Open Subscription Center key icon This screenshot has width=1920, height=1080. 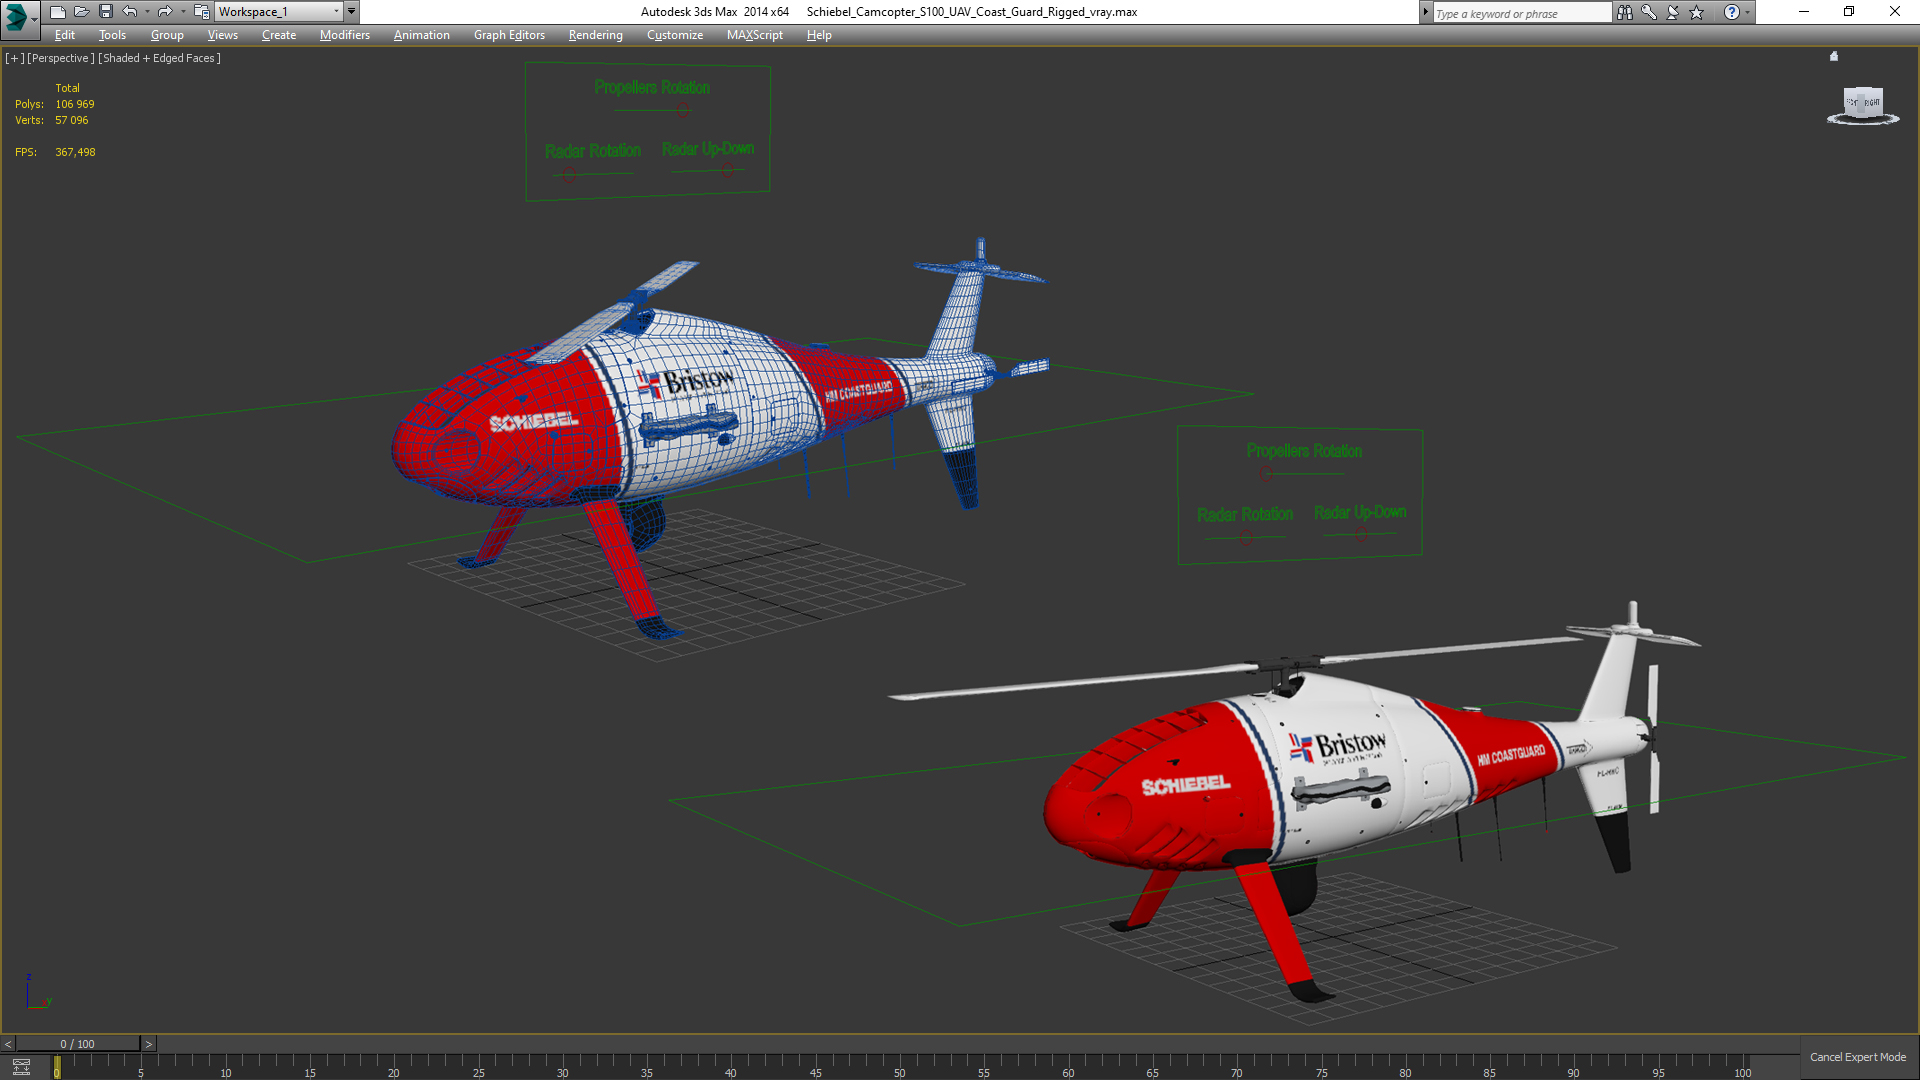1648,12
